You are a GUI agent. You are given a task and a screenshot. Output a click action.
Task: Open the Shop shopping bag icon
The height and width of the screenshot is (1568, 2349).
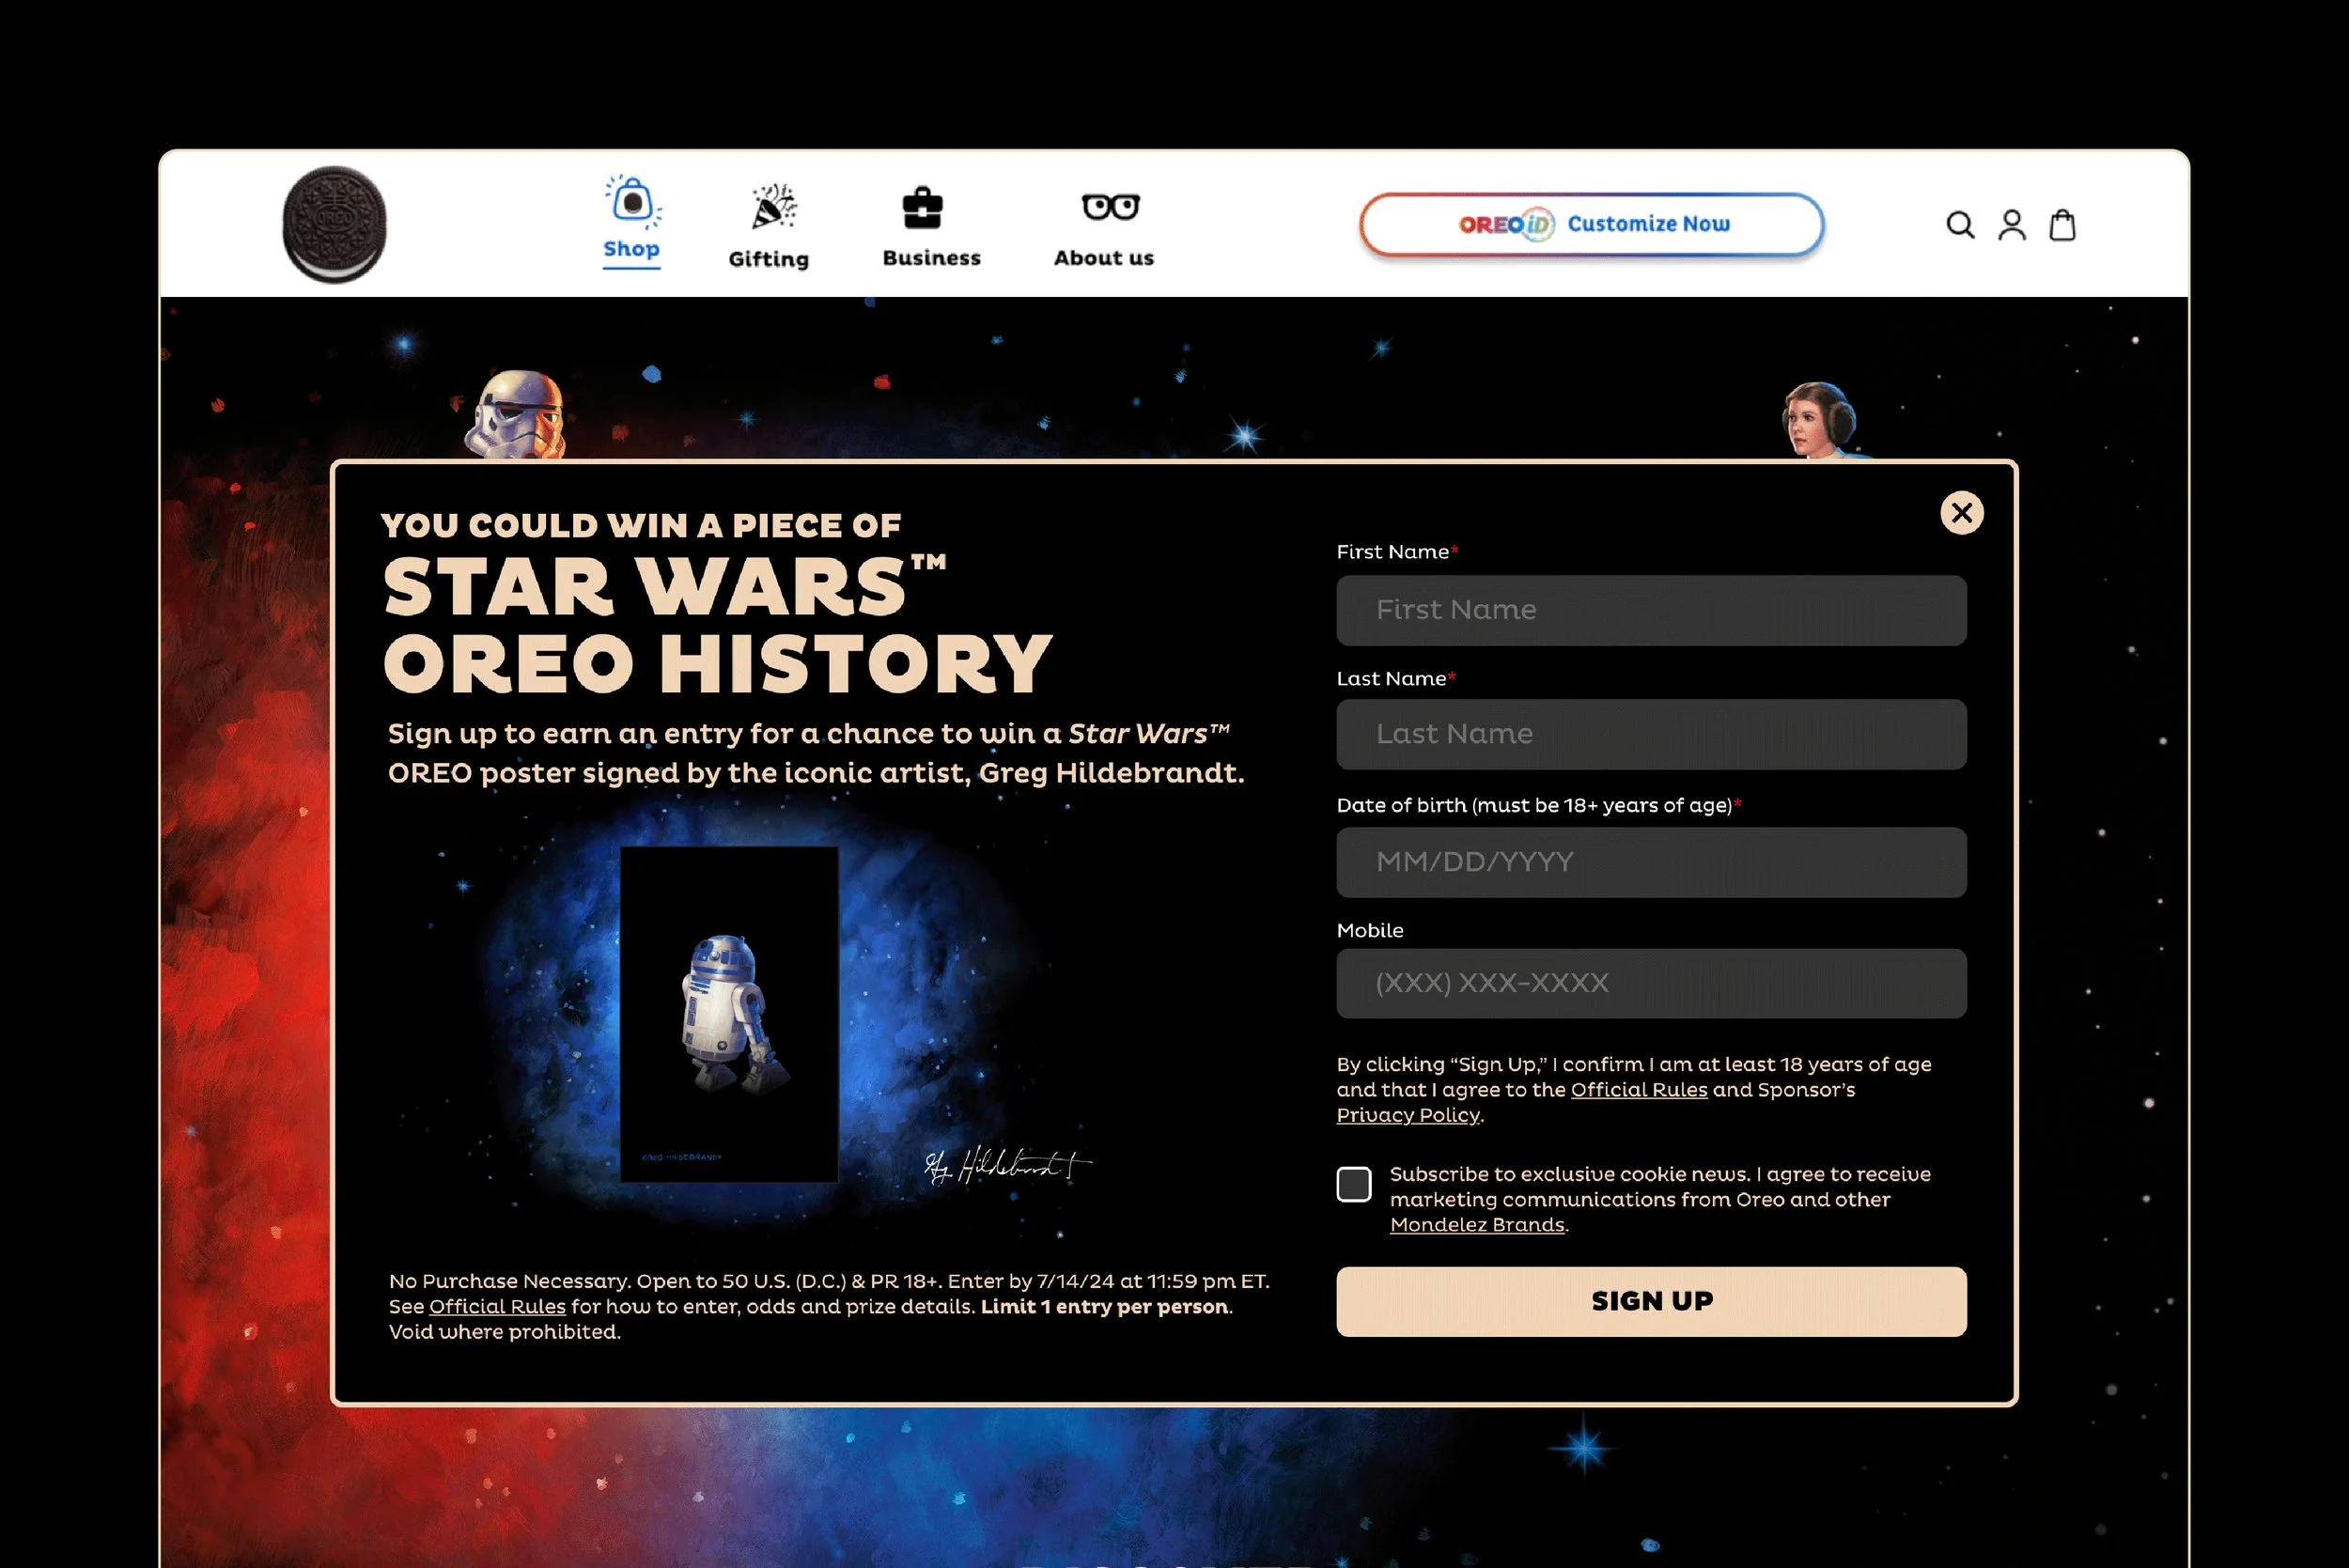(x=631, y=202)
